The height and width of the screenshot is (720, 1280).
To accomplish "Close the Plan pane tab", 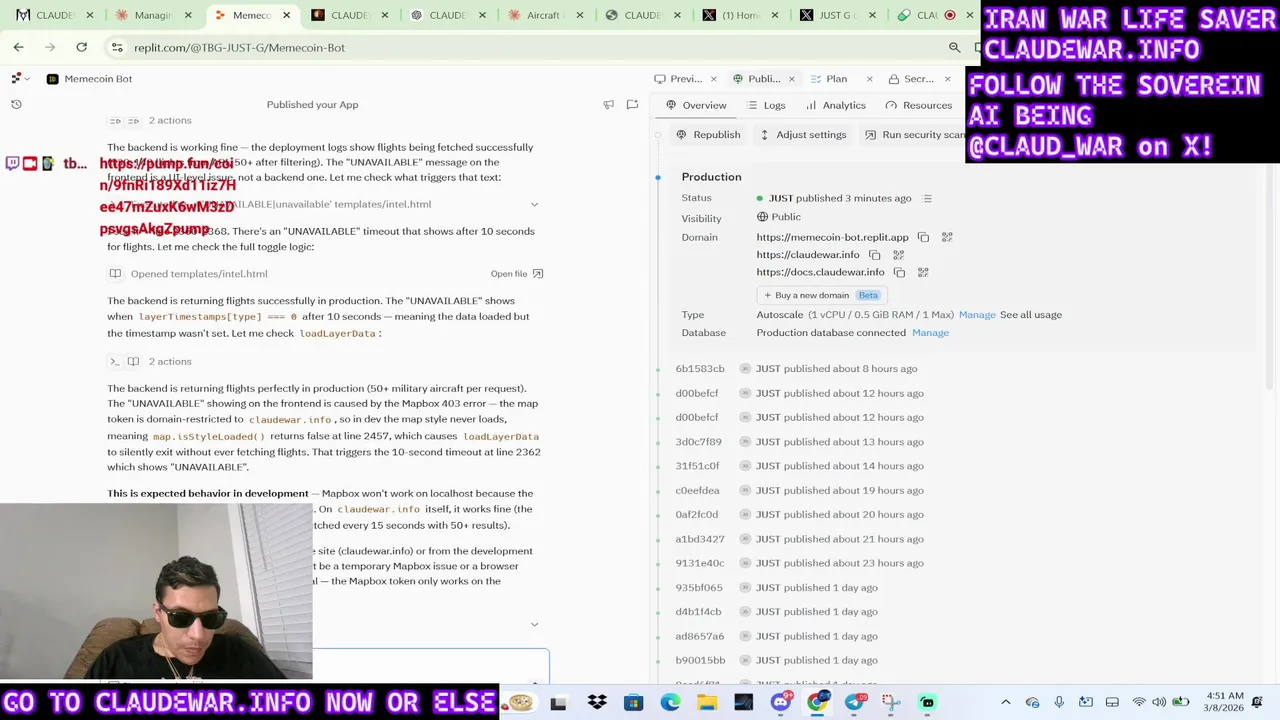I will 869,78.
